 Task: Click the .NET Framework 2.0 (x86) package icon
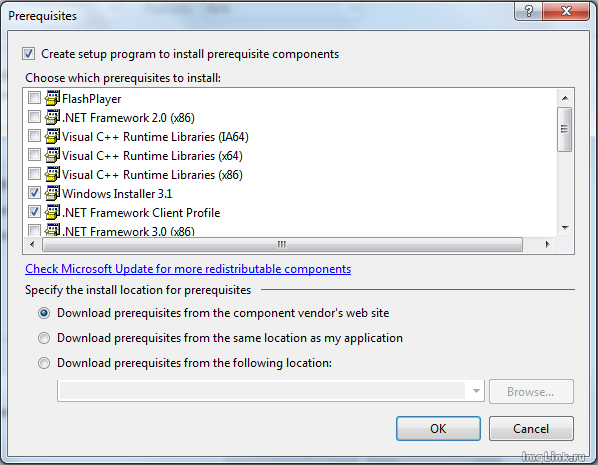coord(52,117)
